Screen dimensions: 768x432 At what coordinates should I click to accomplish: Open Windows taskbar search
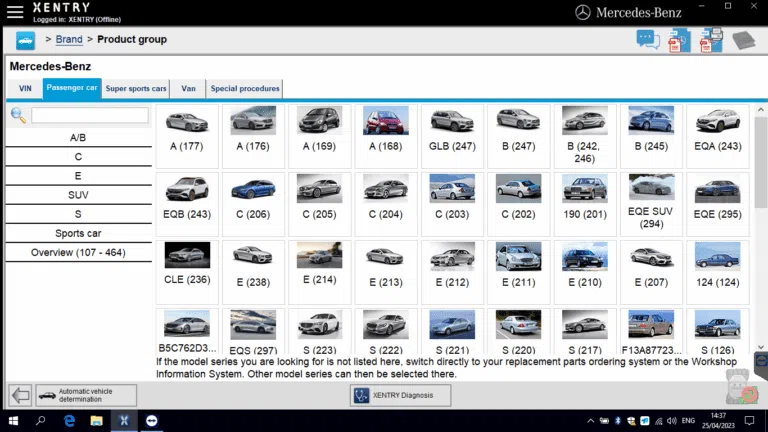tap(41, 421)
